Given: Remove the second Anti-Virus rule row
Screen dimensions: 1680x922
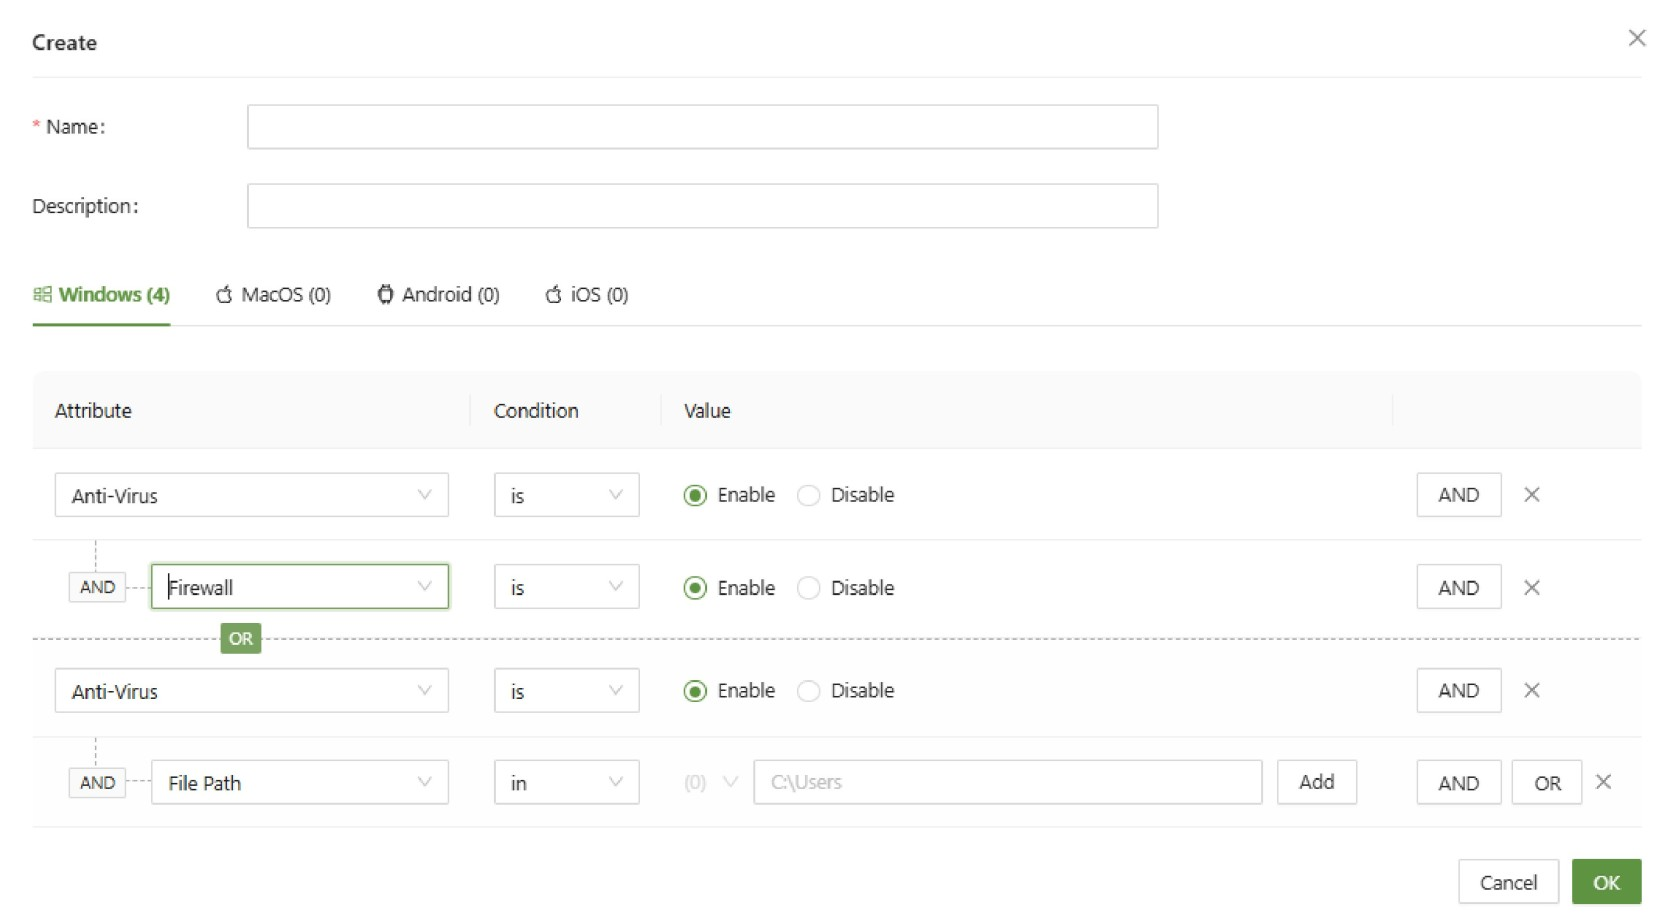Looking at the screenshot, I should coord(1531,691).
